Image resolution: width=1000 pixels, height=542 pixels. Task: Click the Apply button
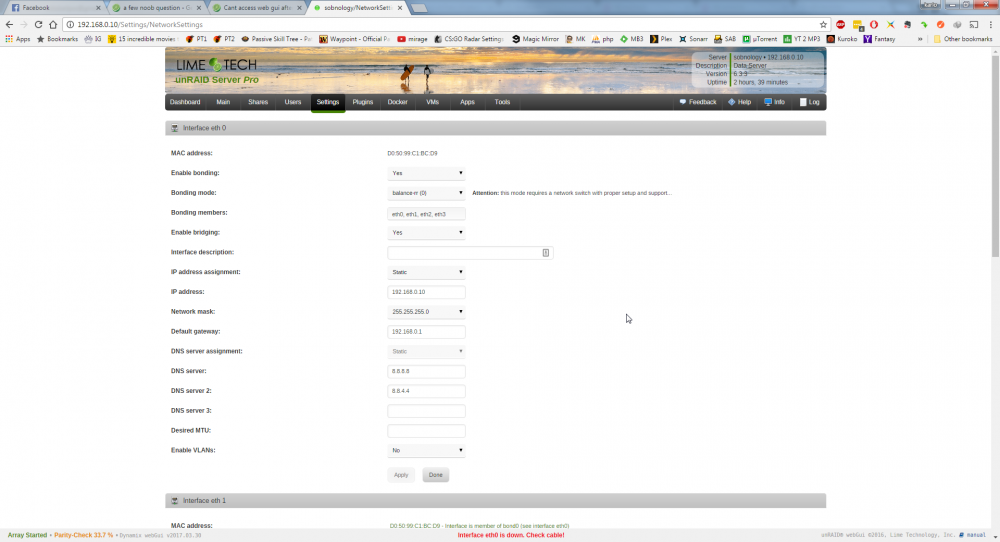click(x=401, y=475)
